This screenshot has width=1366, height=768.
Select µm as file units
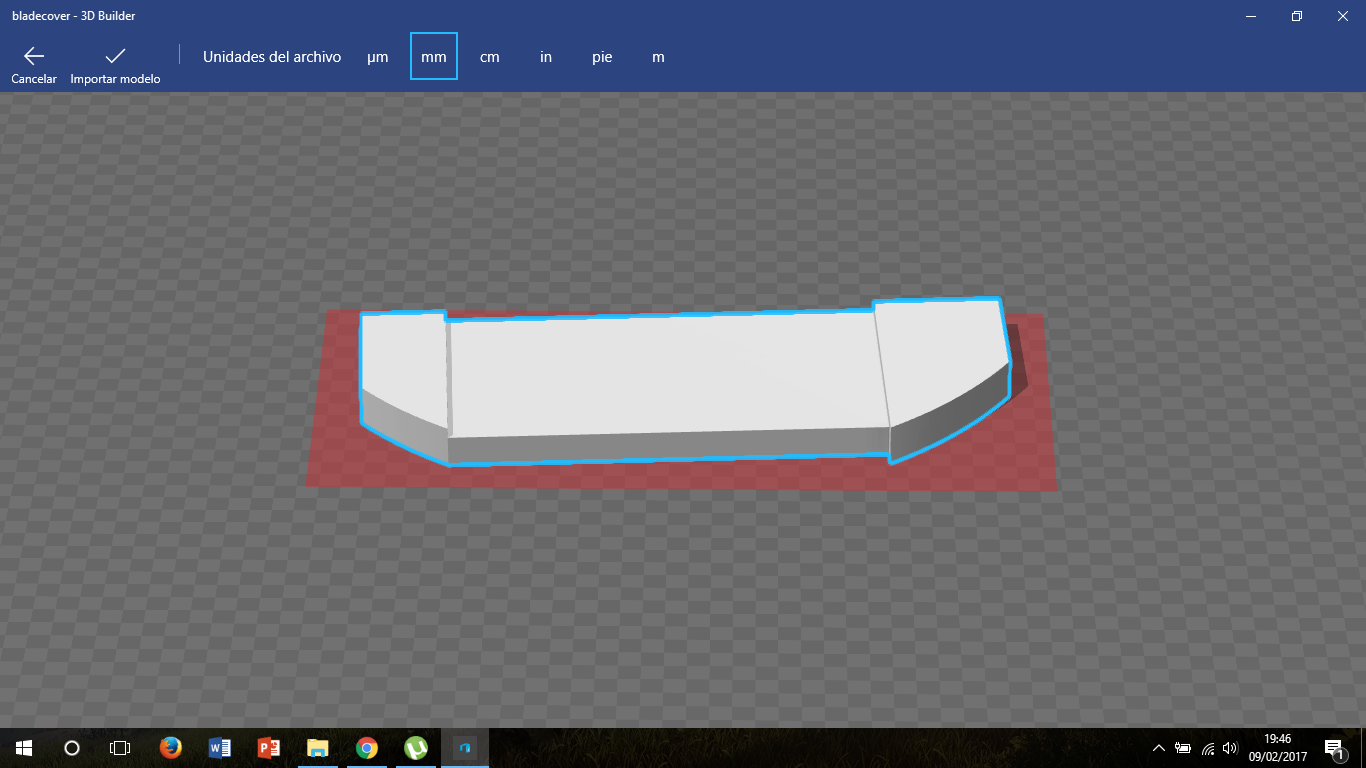(x=377, y=57)
